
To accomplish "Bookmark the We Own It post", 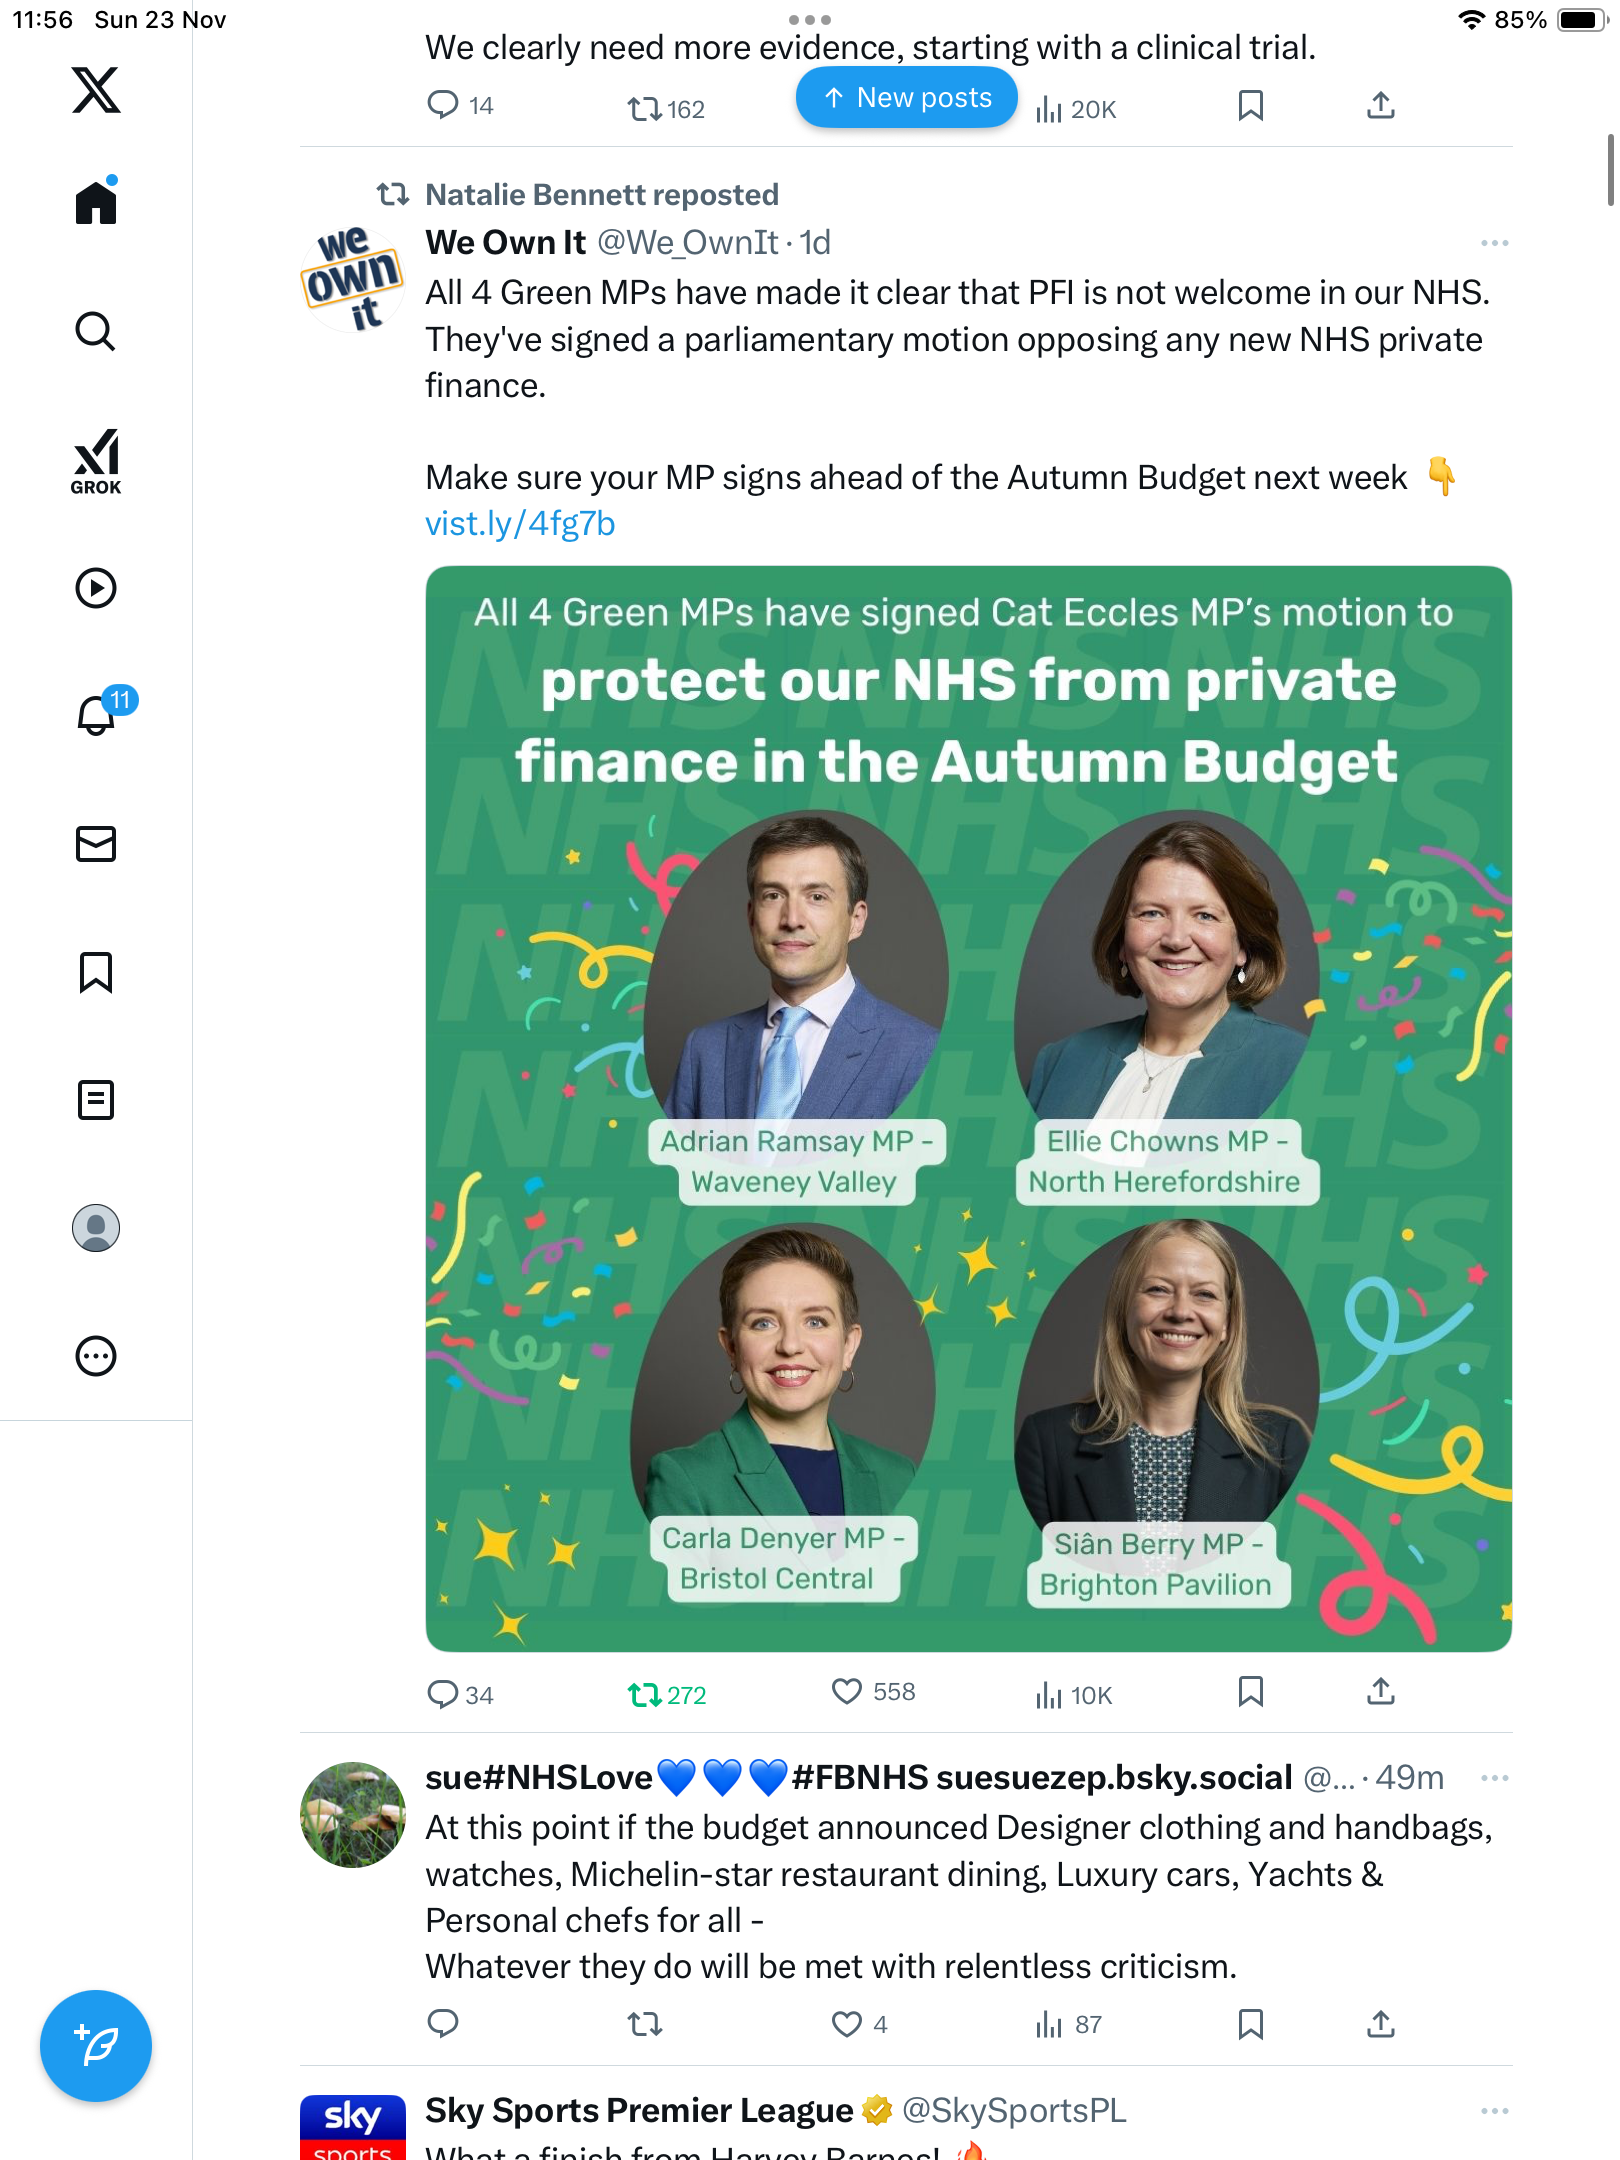I will (1250, 1692).
